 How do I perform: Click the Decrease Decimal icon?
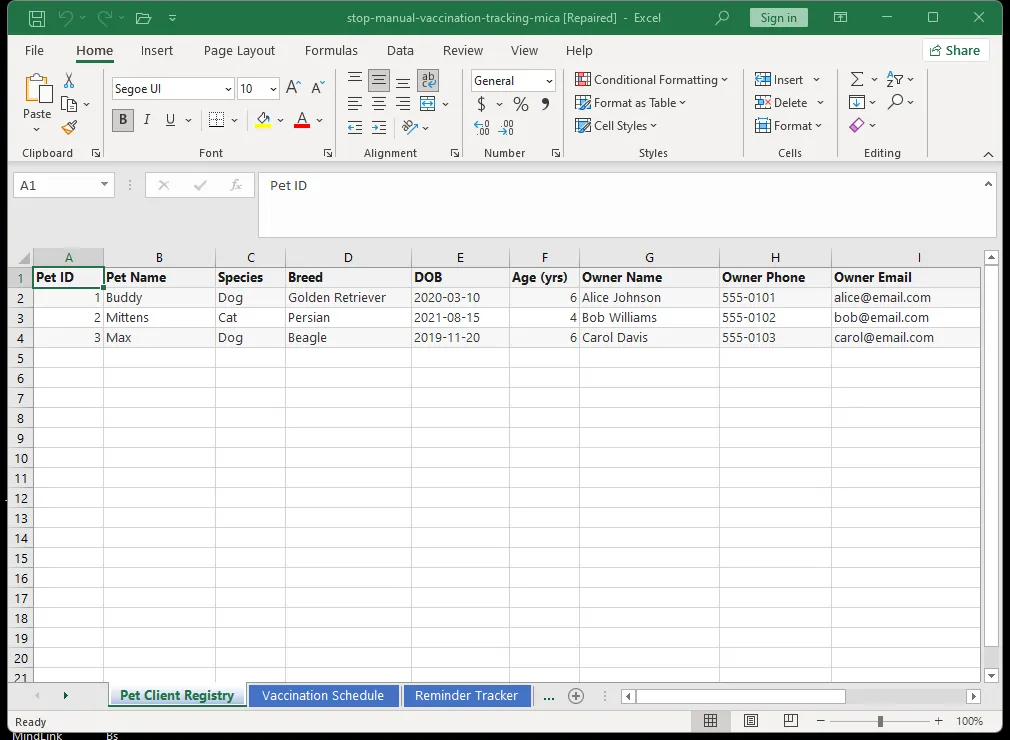pos(506,128)
